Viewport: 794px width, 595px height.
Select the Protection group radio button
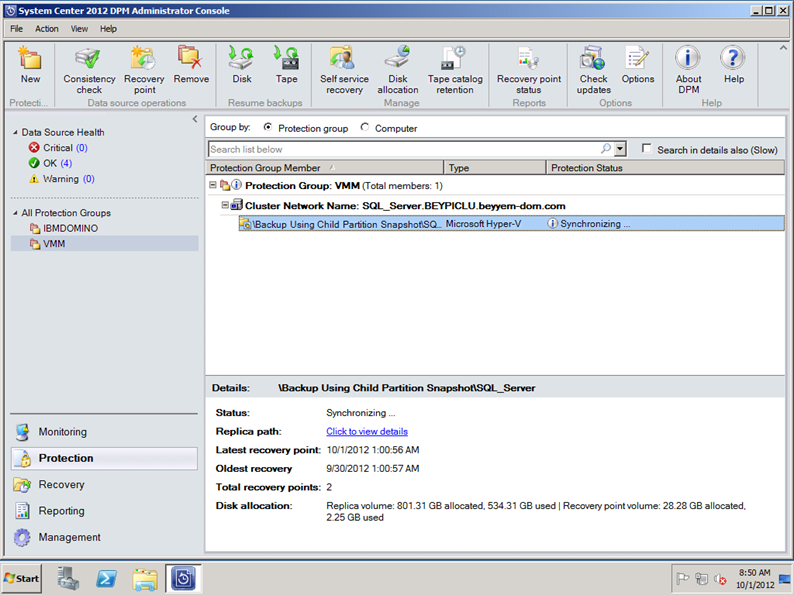click(x=267, y=128)
